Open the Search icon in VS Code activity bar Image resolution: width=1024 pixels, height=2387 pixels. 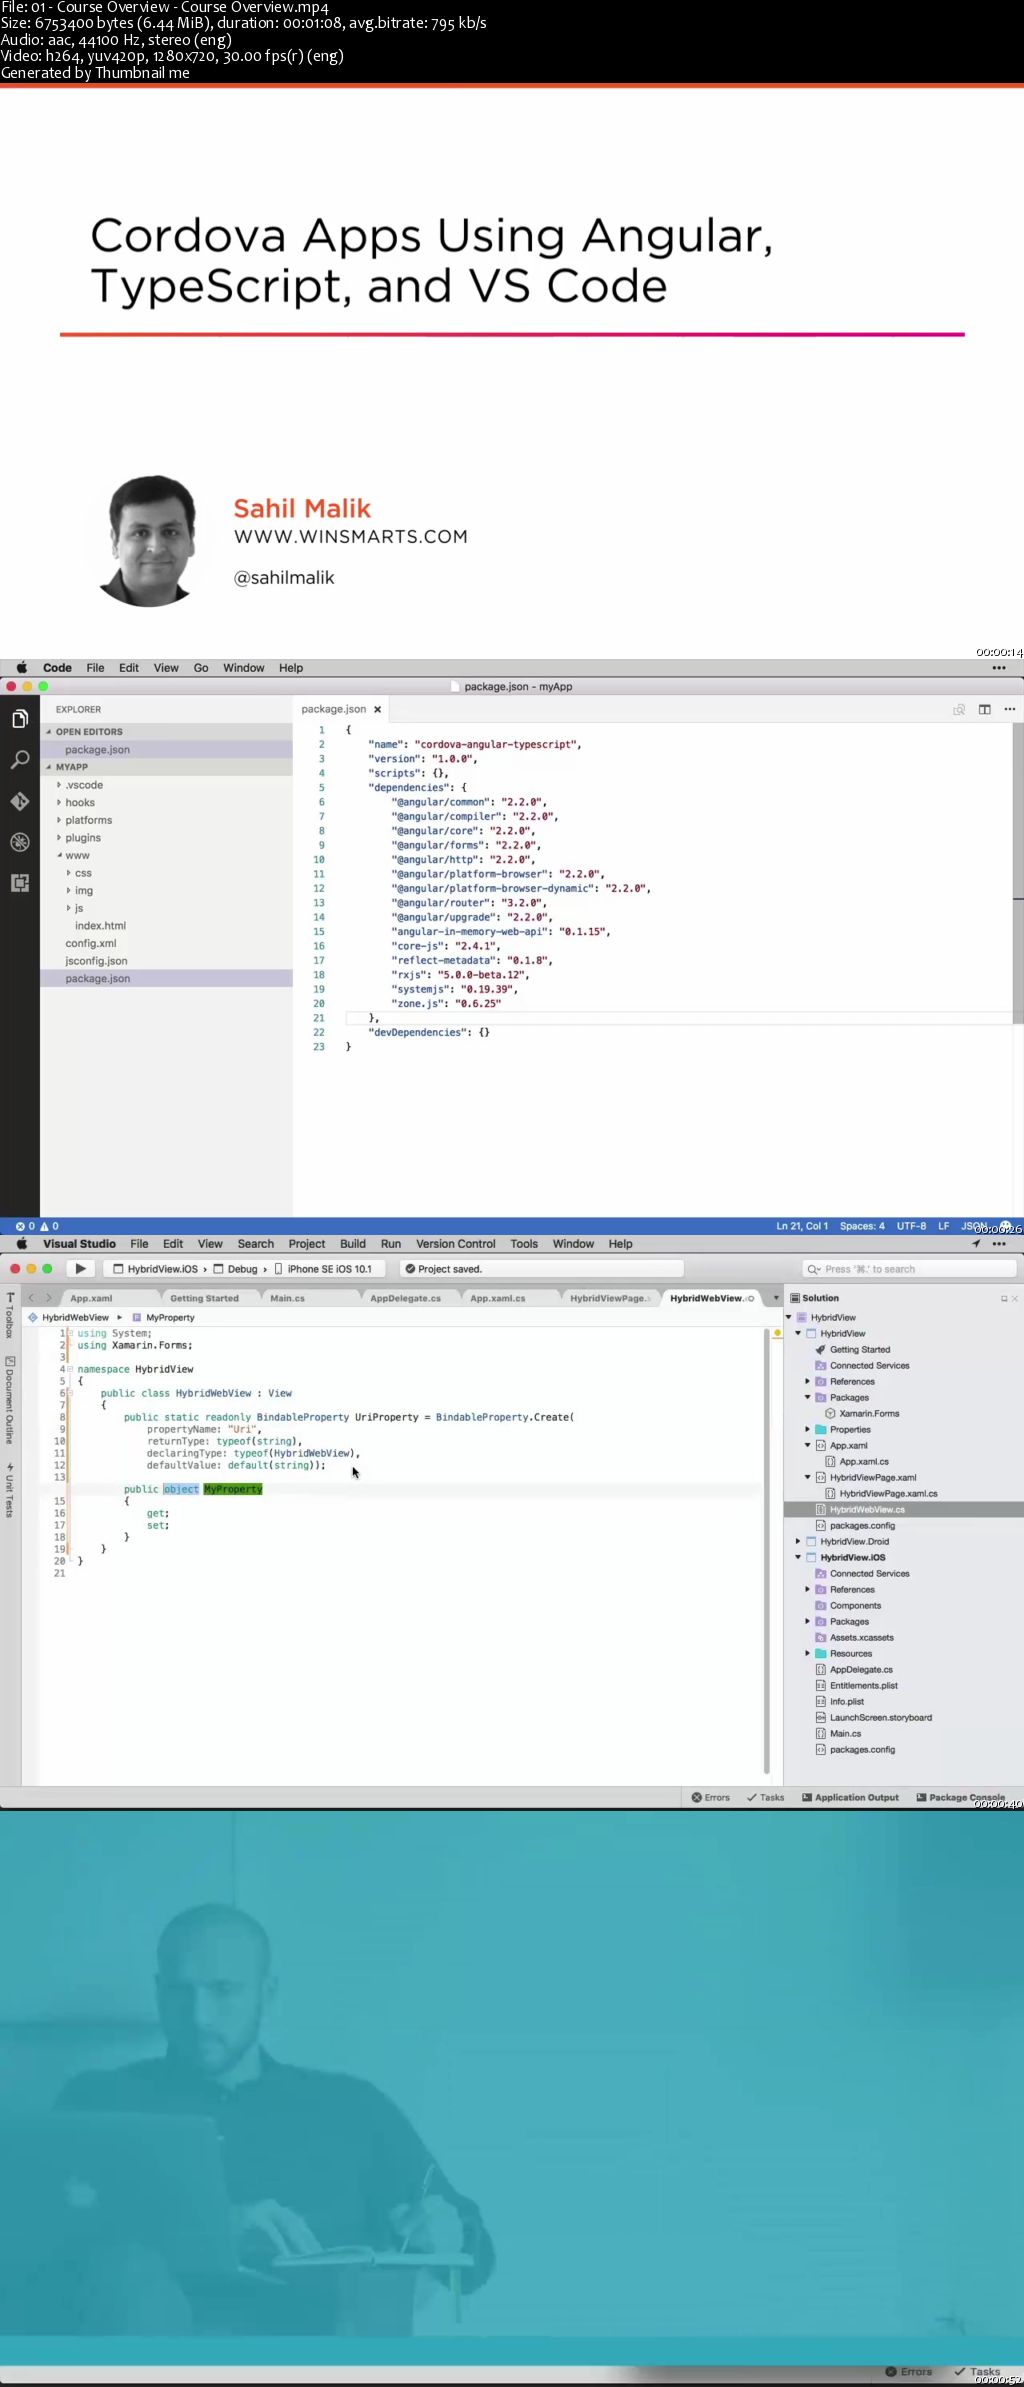click(x=19, y=760)
